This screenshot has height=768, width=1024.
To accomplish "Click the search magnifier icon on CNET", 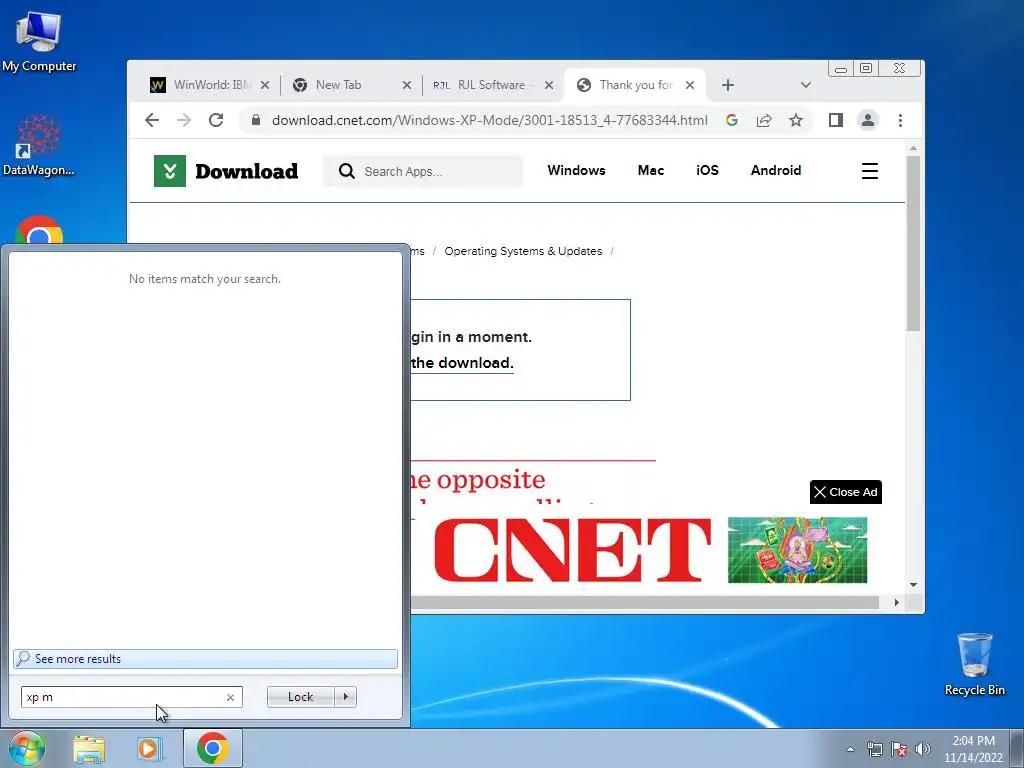I will click(346, 171).
